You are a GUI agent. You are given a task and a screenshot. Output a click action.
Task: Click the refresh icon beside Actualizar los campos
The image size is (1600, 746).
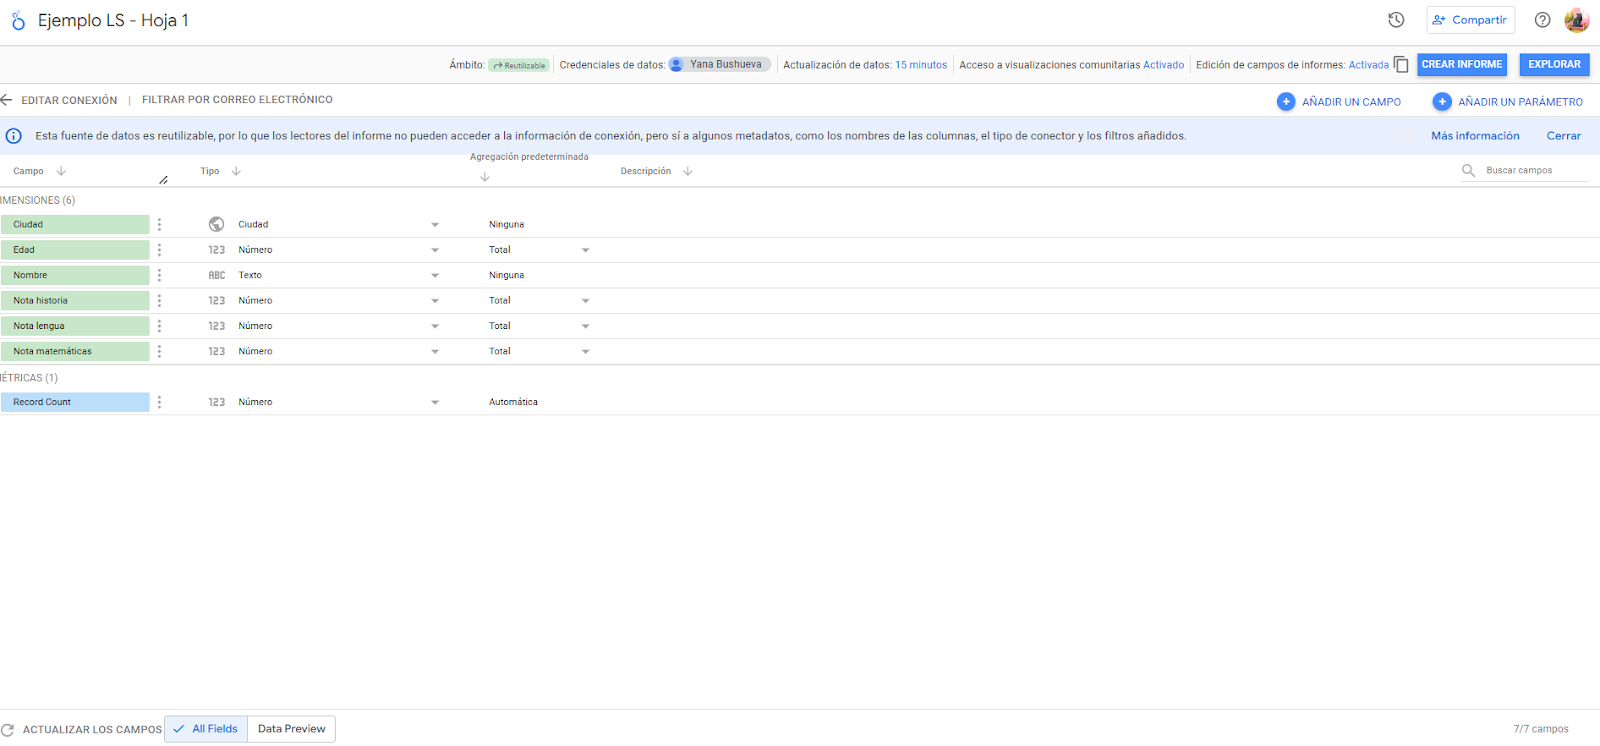pos(8,730)
